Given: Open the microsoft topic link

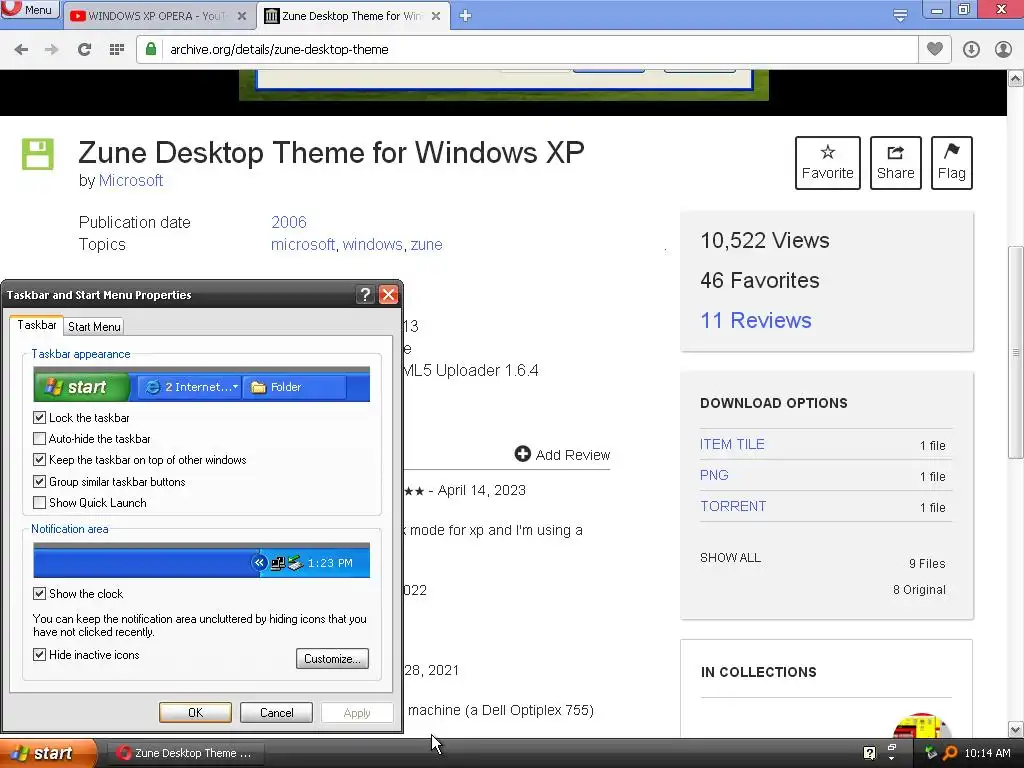Looking at the screenshot, I should 303,244.
